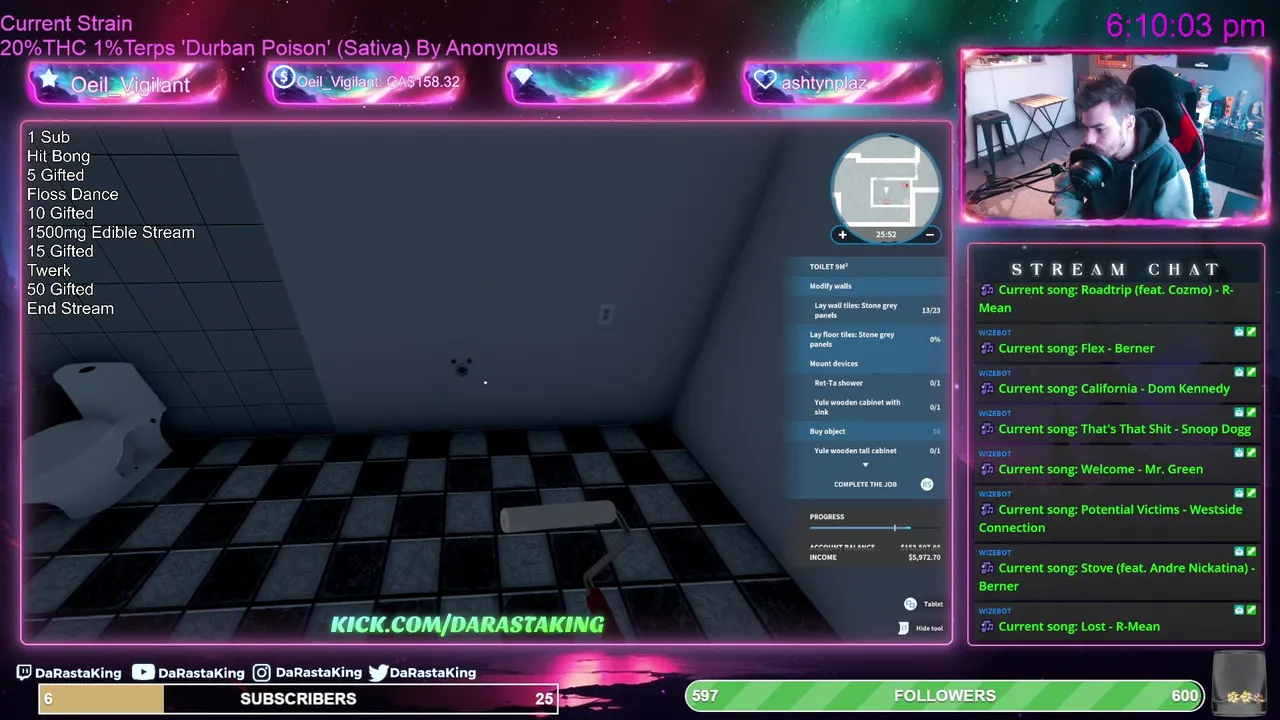Click the TOILET 9M² room header

coord(829,267)
